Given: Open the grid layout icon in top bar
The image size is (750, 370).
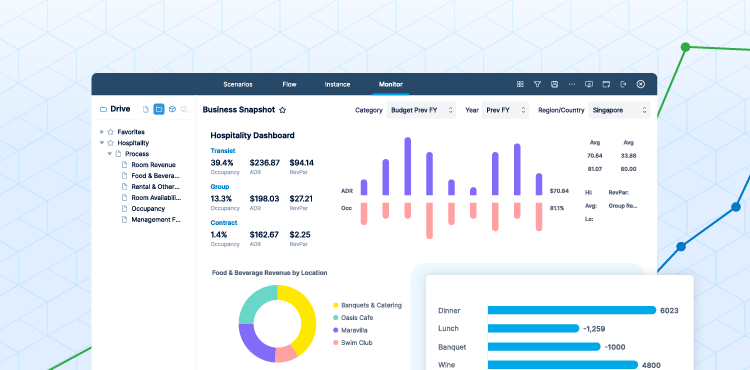Looking at the screenshot, I should (x=520, y=84).
